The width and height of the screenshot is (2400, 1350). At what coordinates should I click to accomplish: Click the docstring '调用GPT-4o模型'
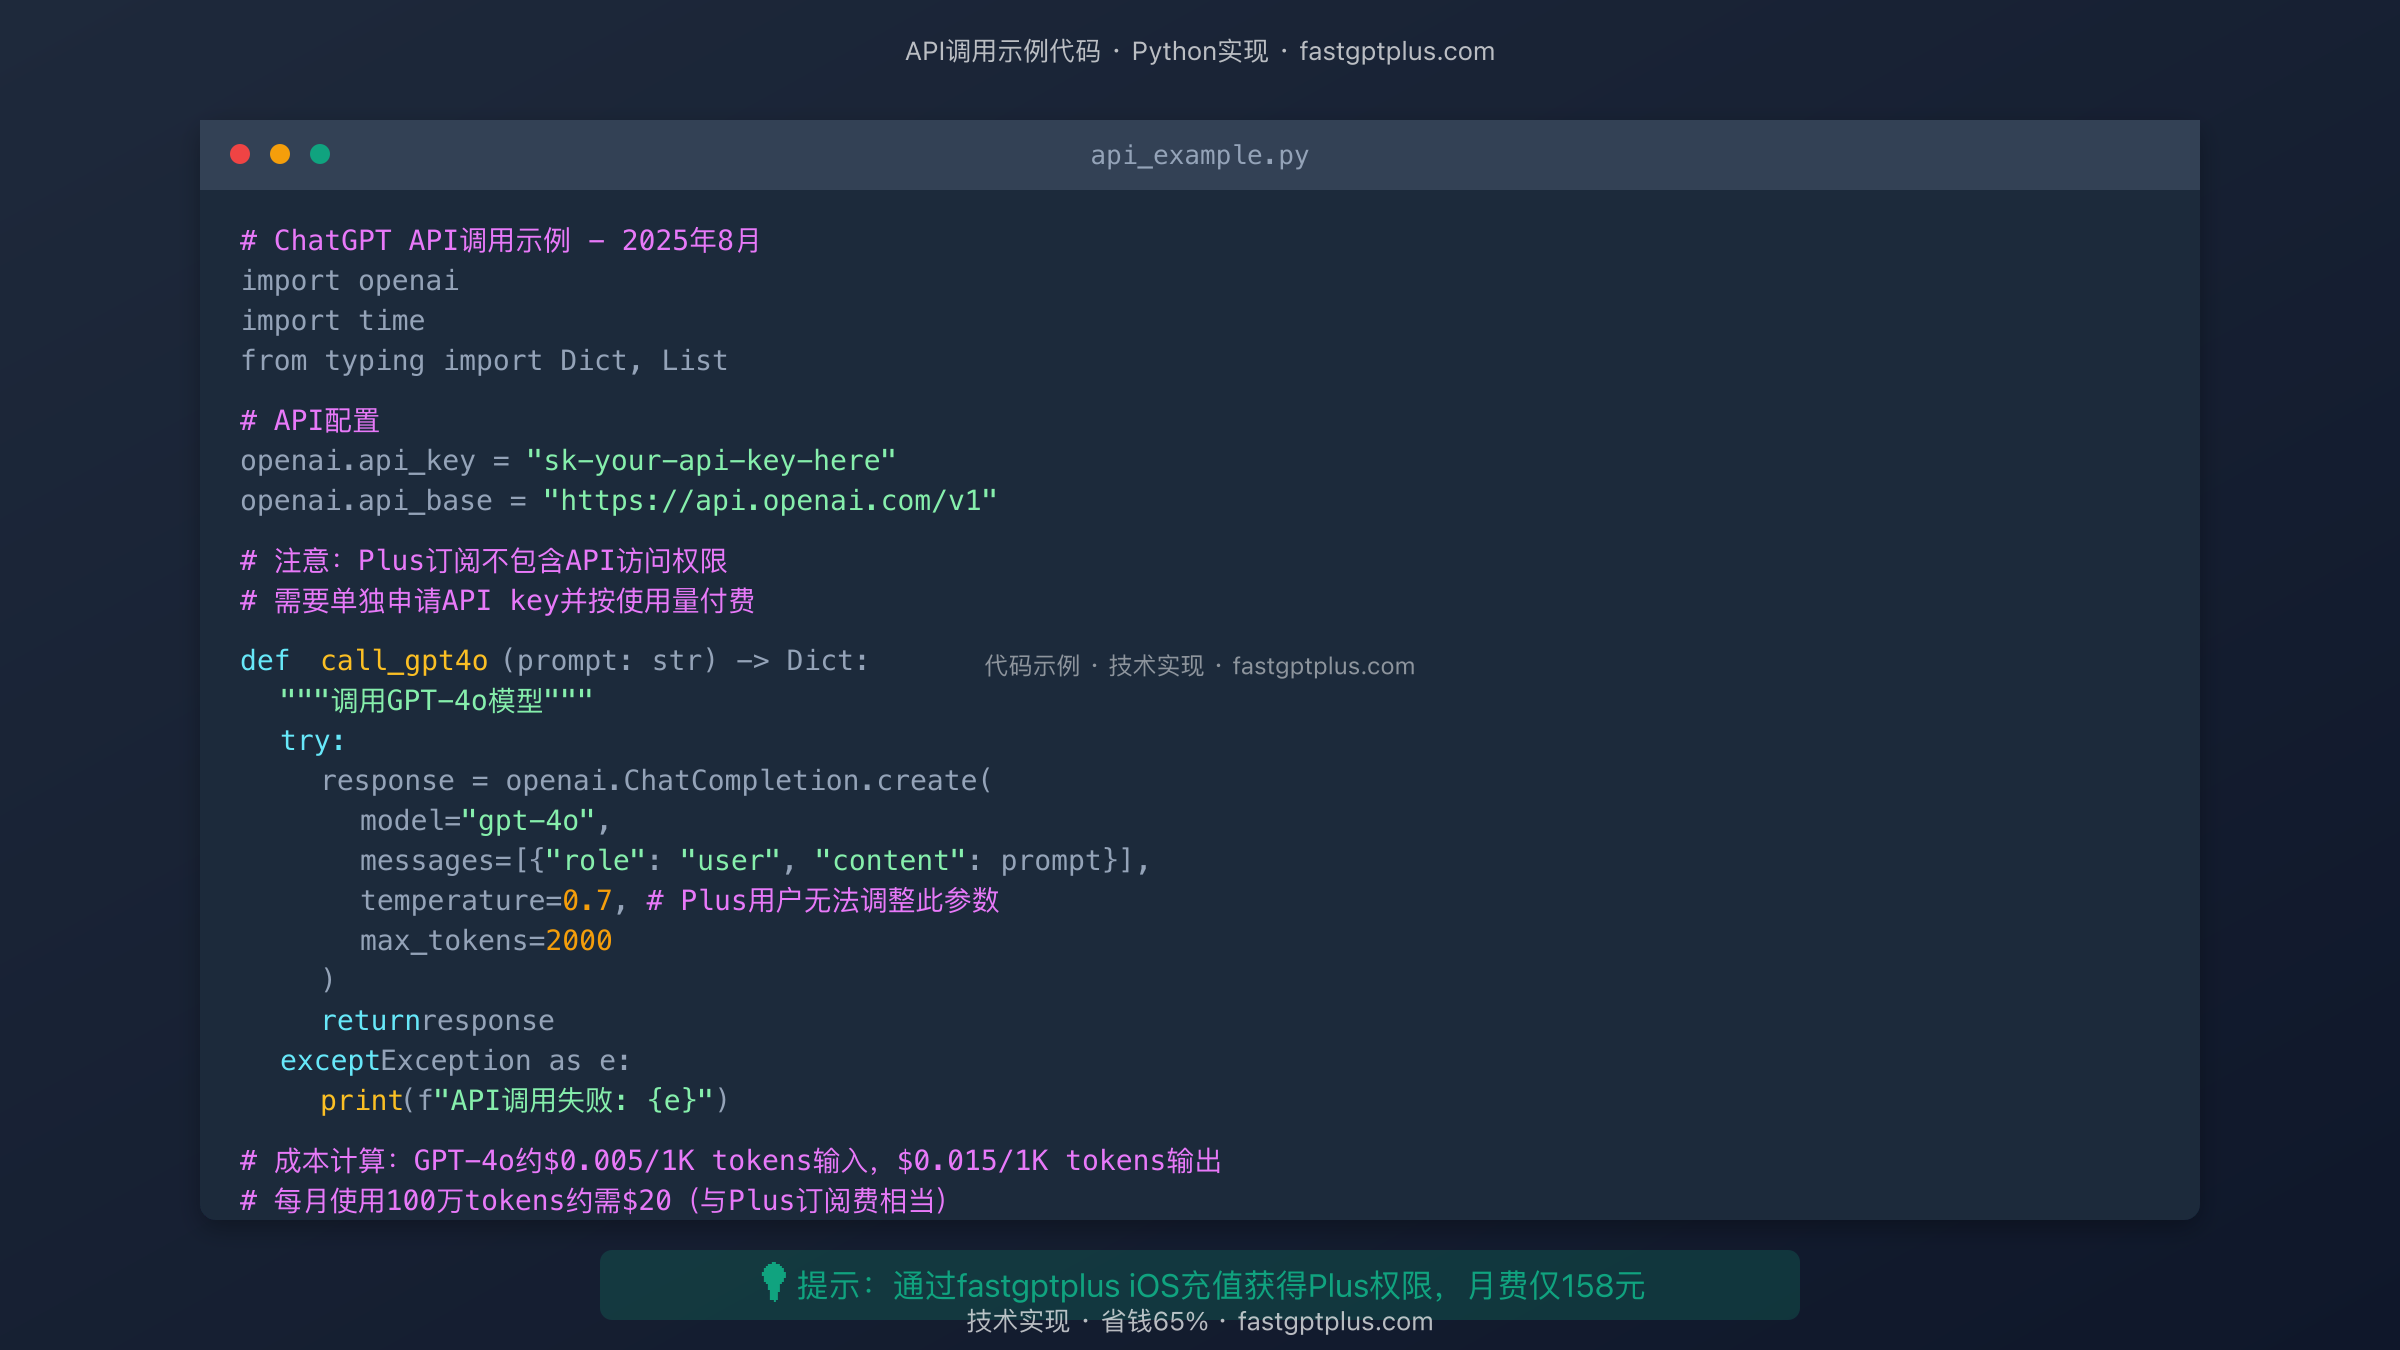[x=436, y=701]
